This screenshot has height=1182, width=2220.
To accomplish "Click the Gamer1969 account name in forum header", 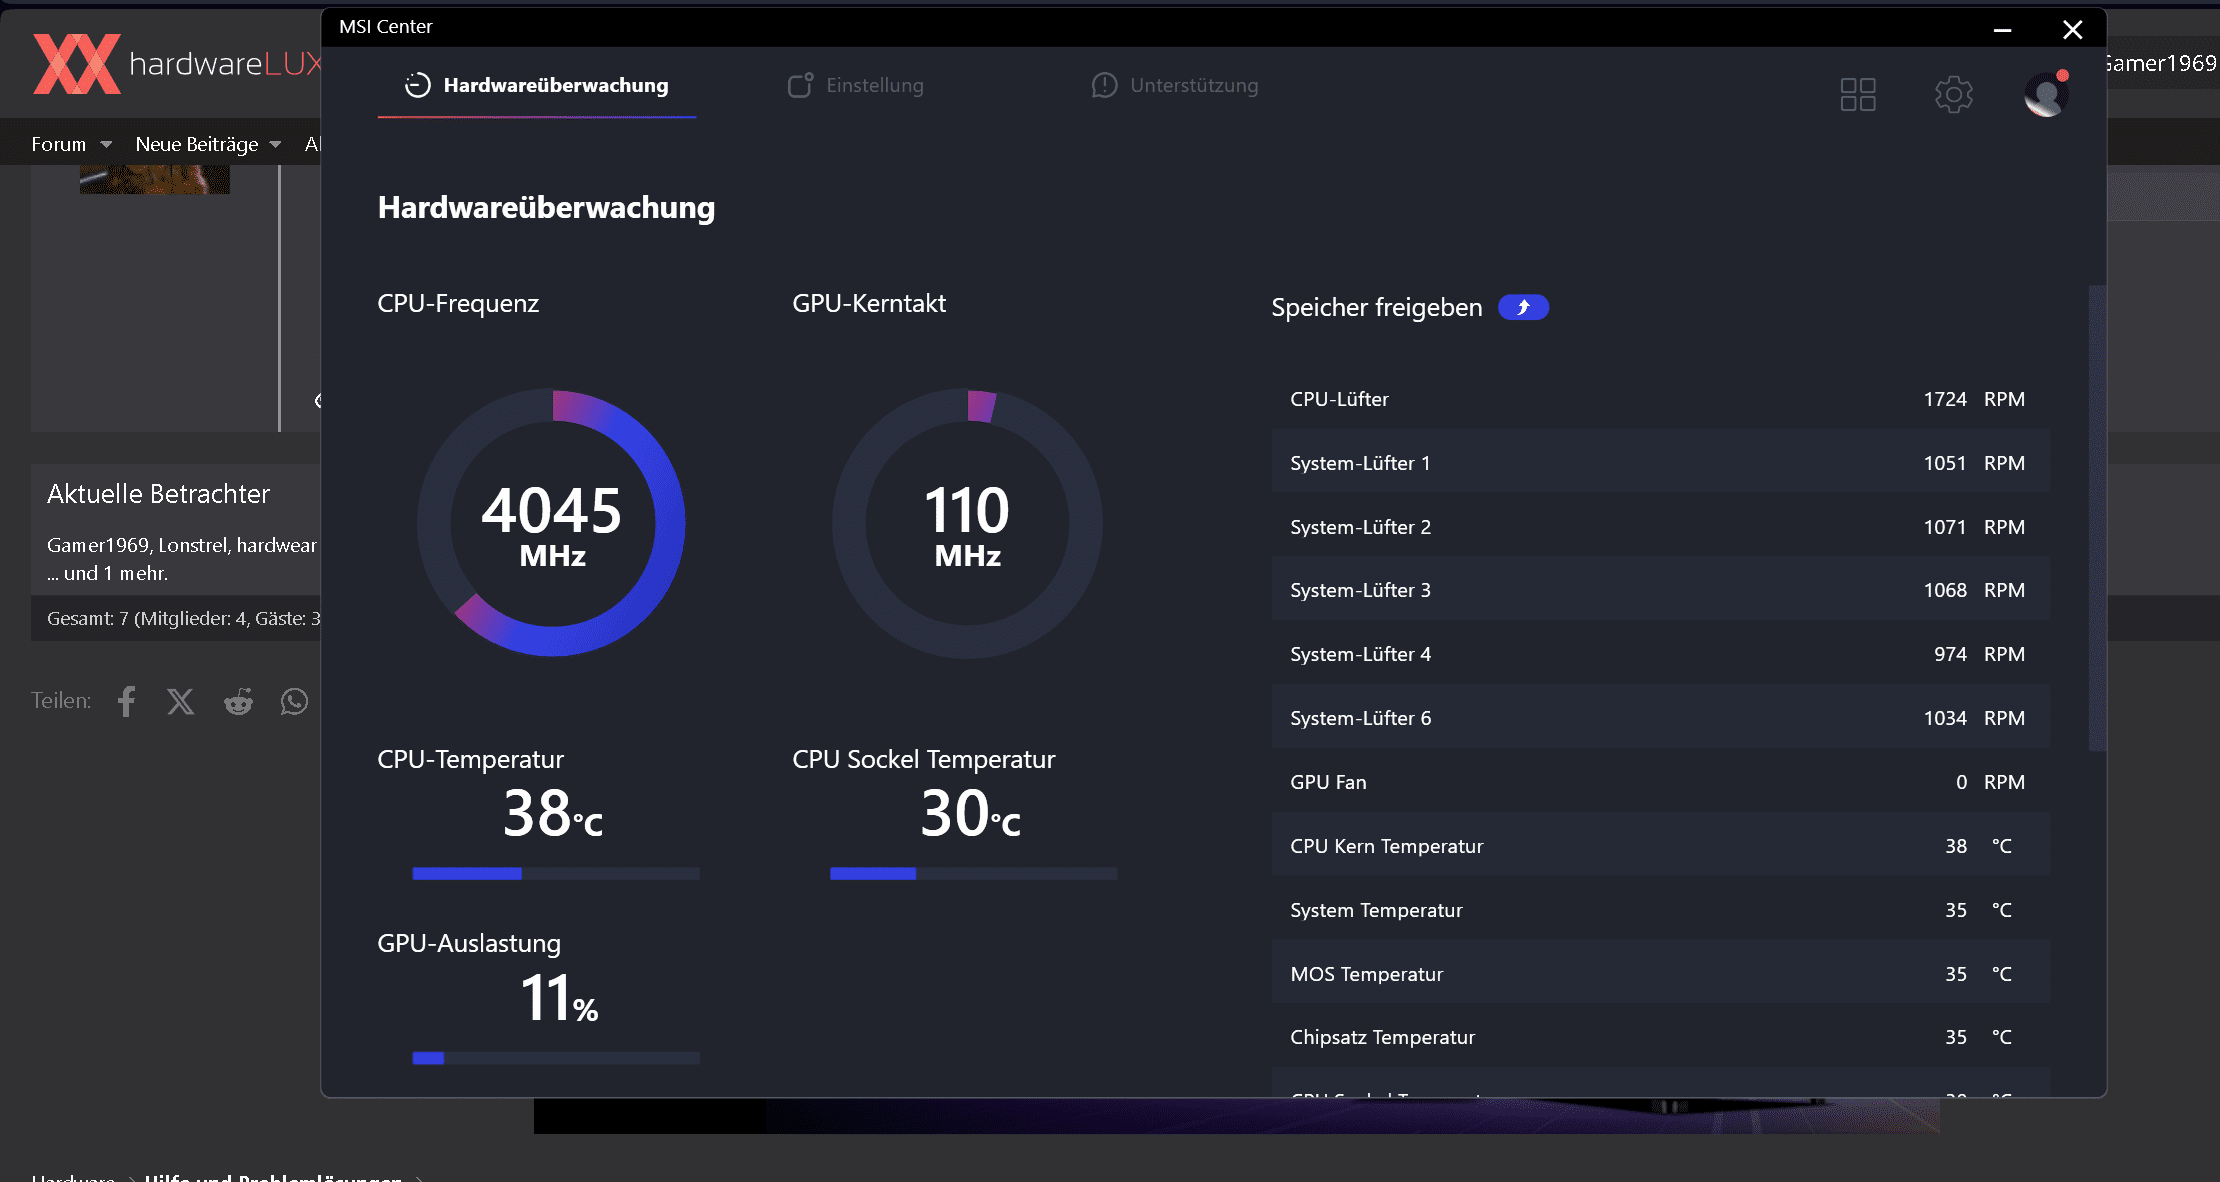I will [2161, 63].
